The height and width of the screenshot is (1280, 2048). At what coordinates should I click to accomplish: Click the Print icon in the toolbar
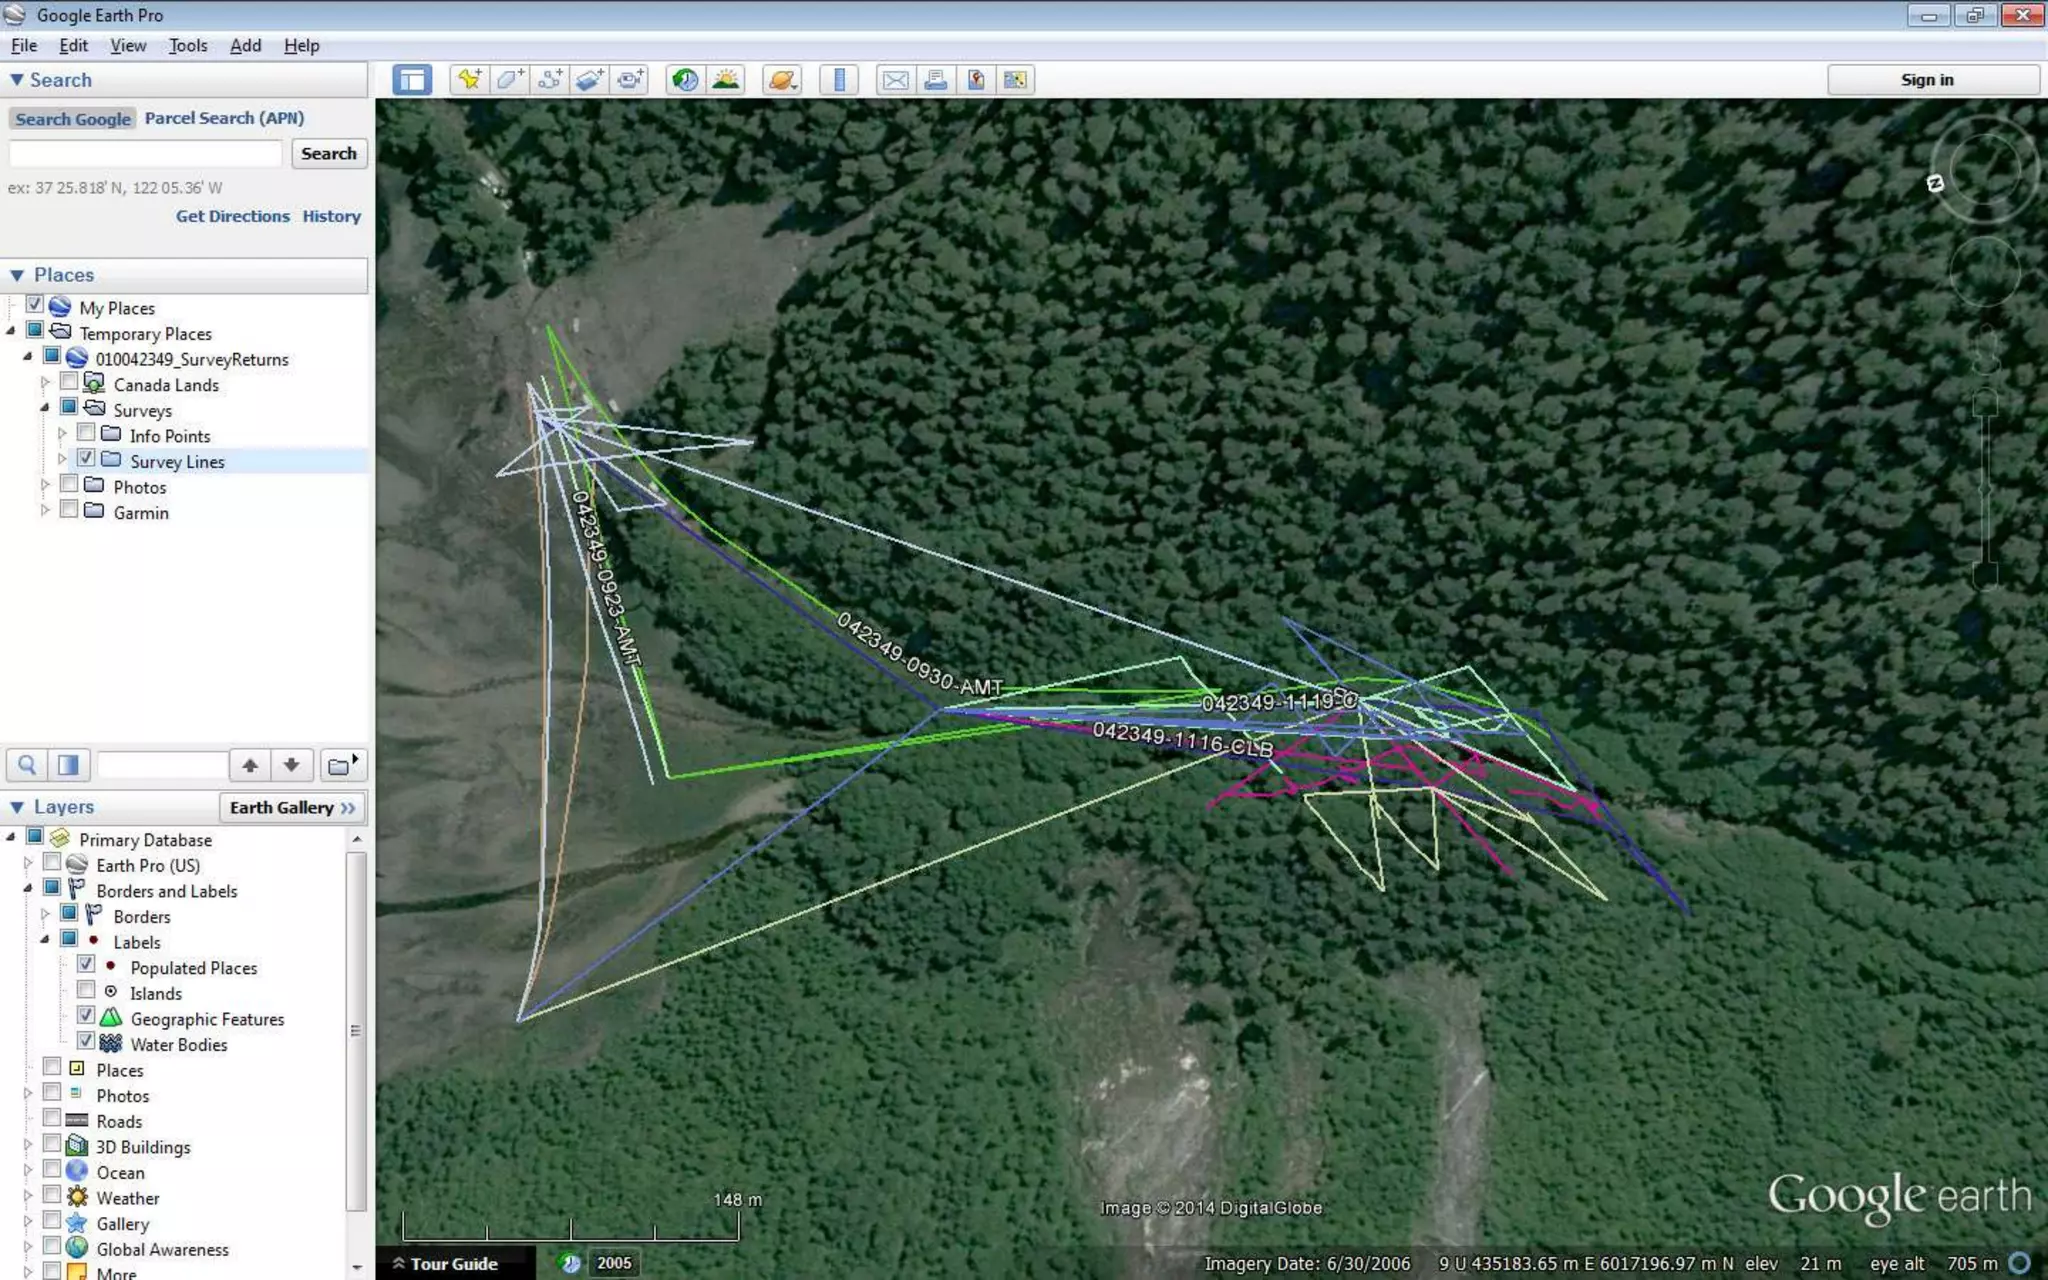pyautogui.click(x=935, y=80)
